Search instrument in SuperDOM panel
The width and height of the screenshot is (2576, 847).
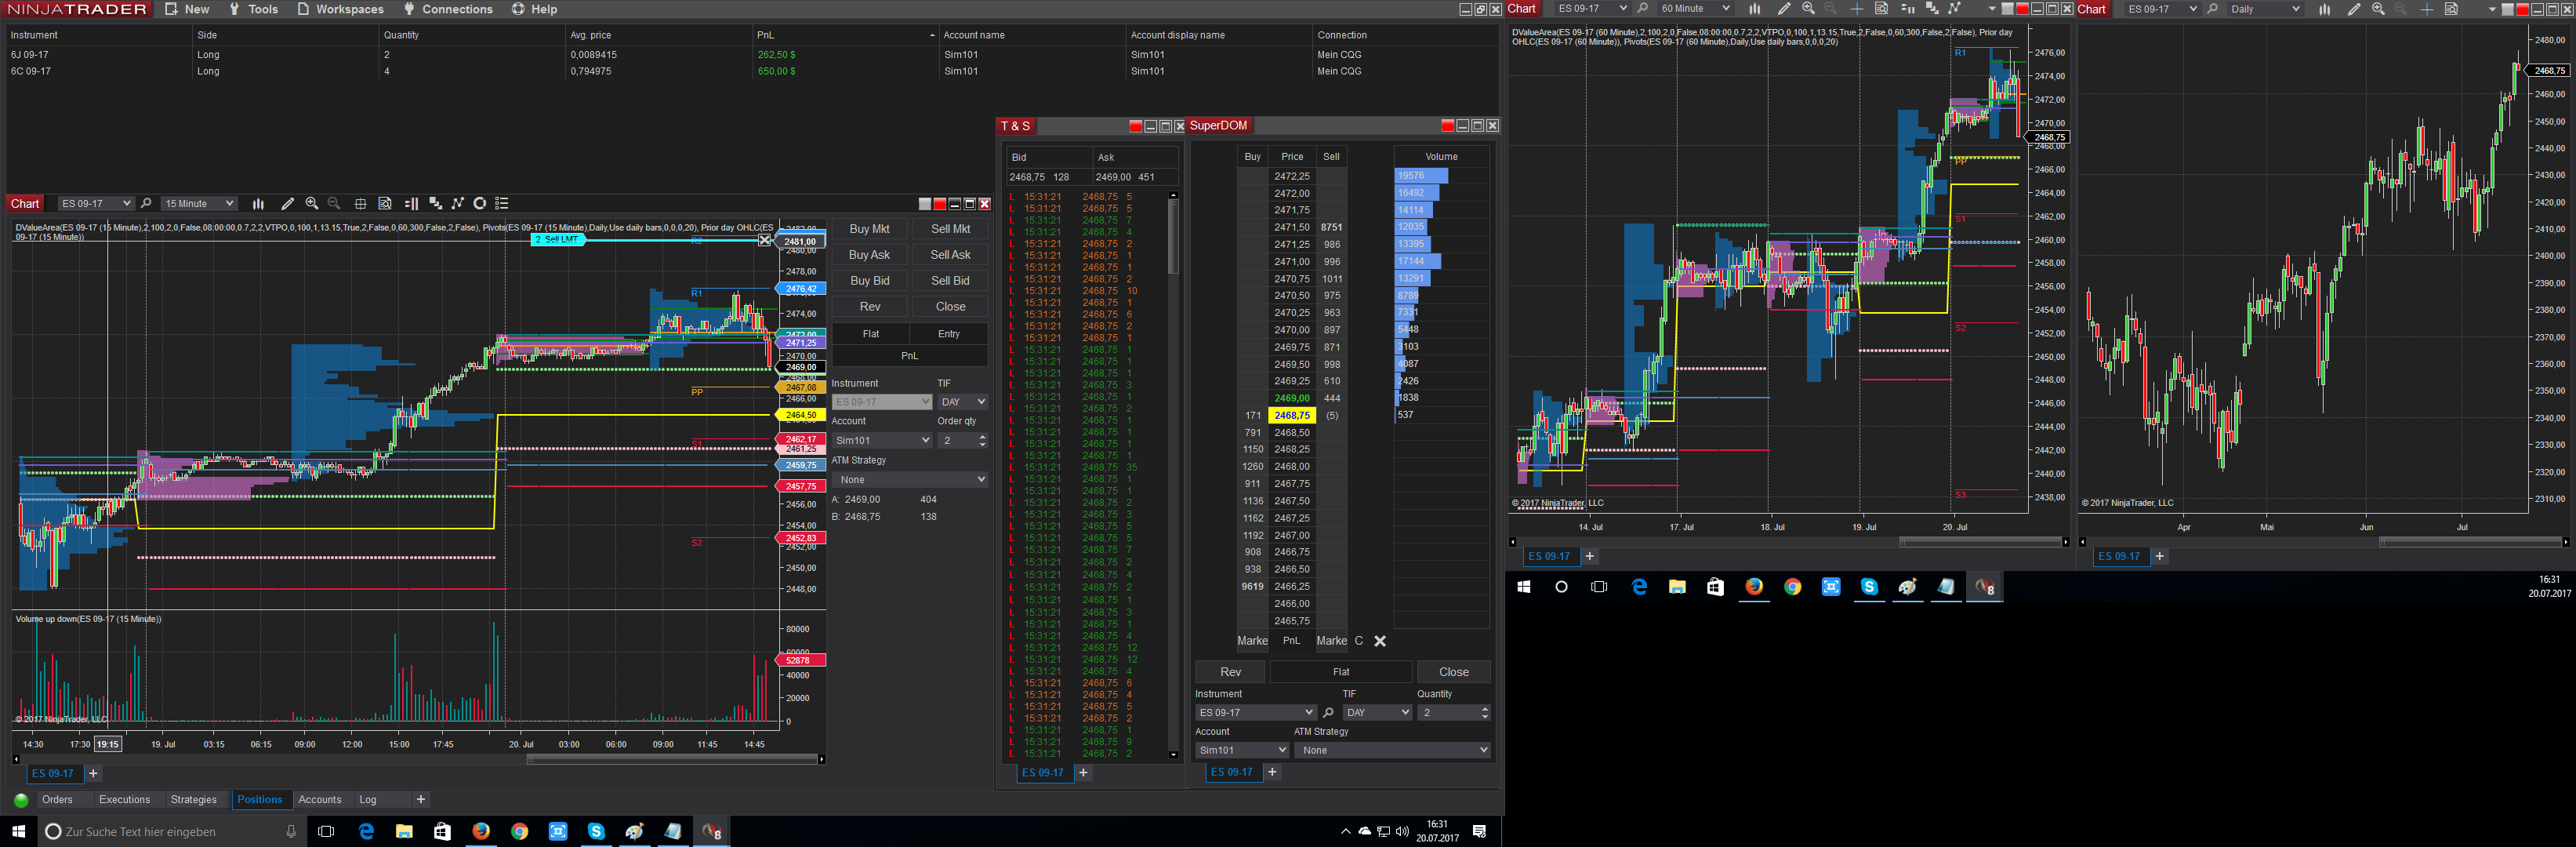pos(1328,713)
